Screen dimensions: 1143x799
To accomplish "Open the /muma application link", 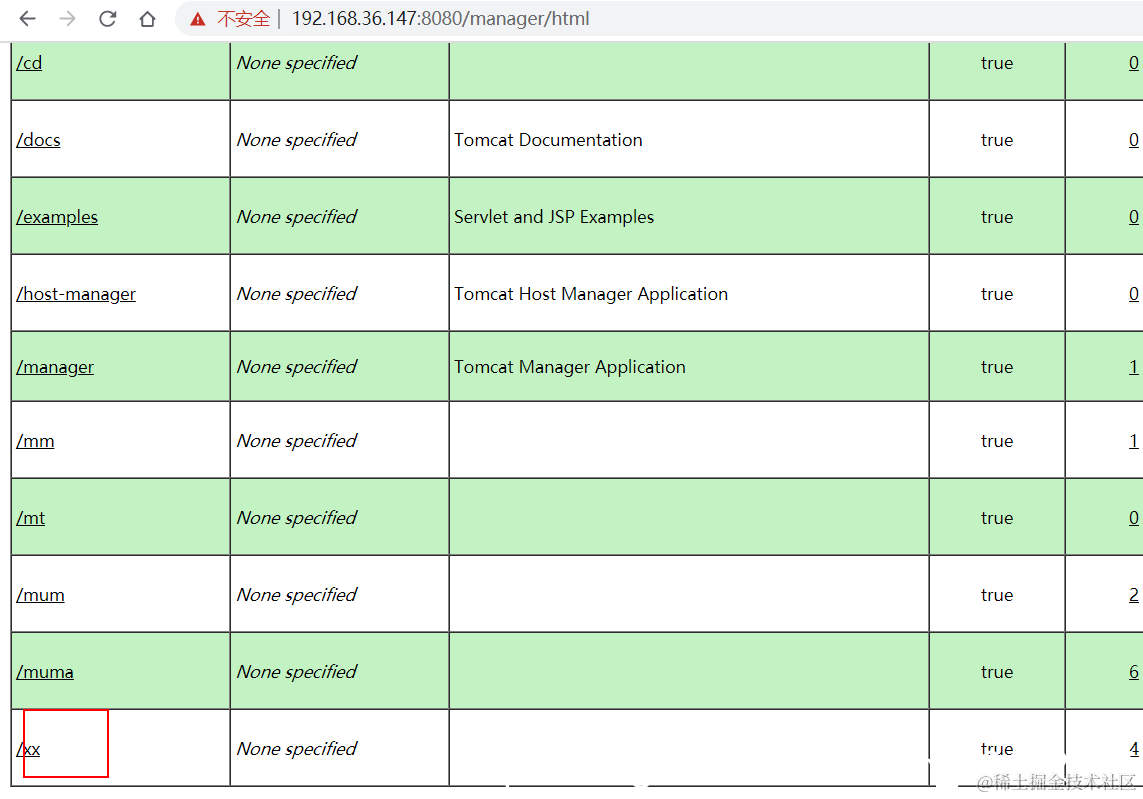I will click(44, 672).
